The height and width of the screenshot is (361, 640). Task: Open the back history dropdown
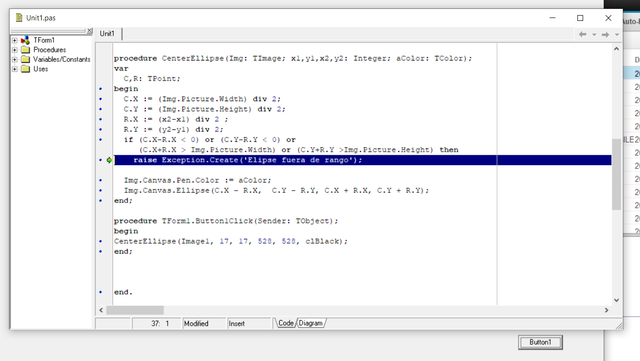[594, 35]
